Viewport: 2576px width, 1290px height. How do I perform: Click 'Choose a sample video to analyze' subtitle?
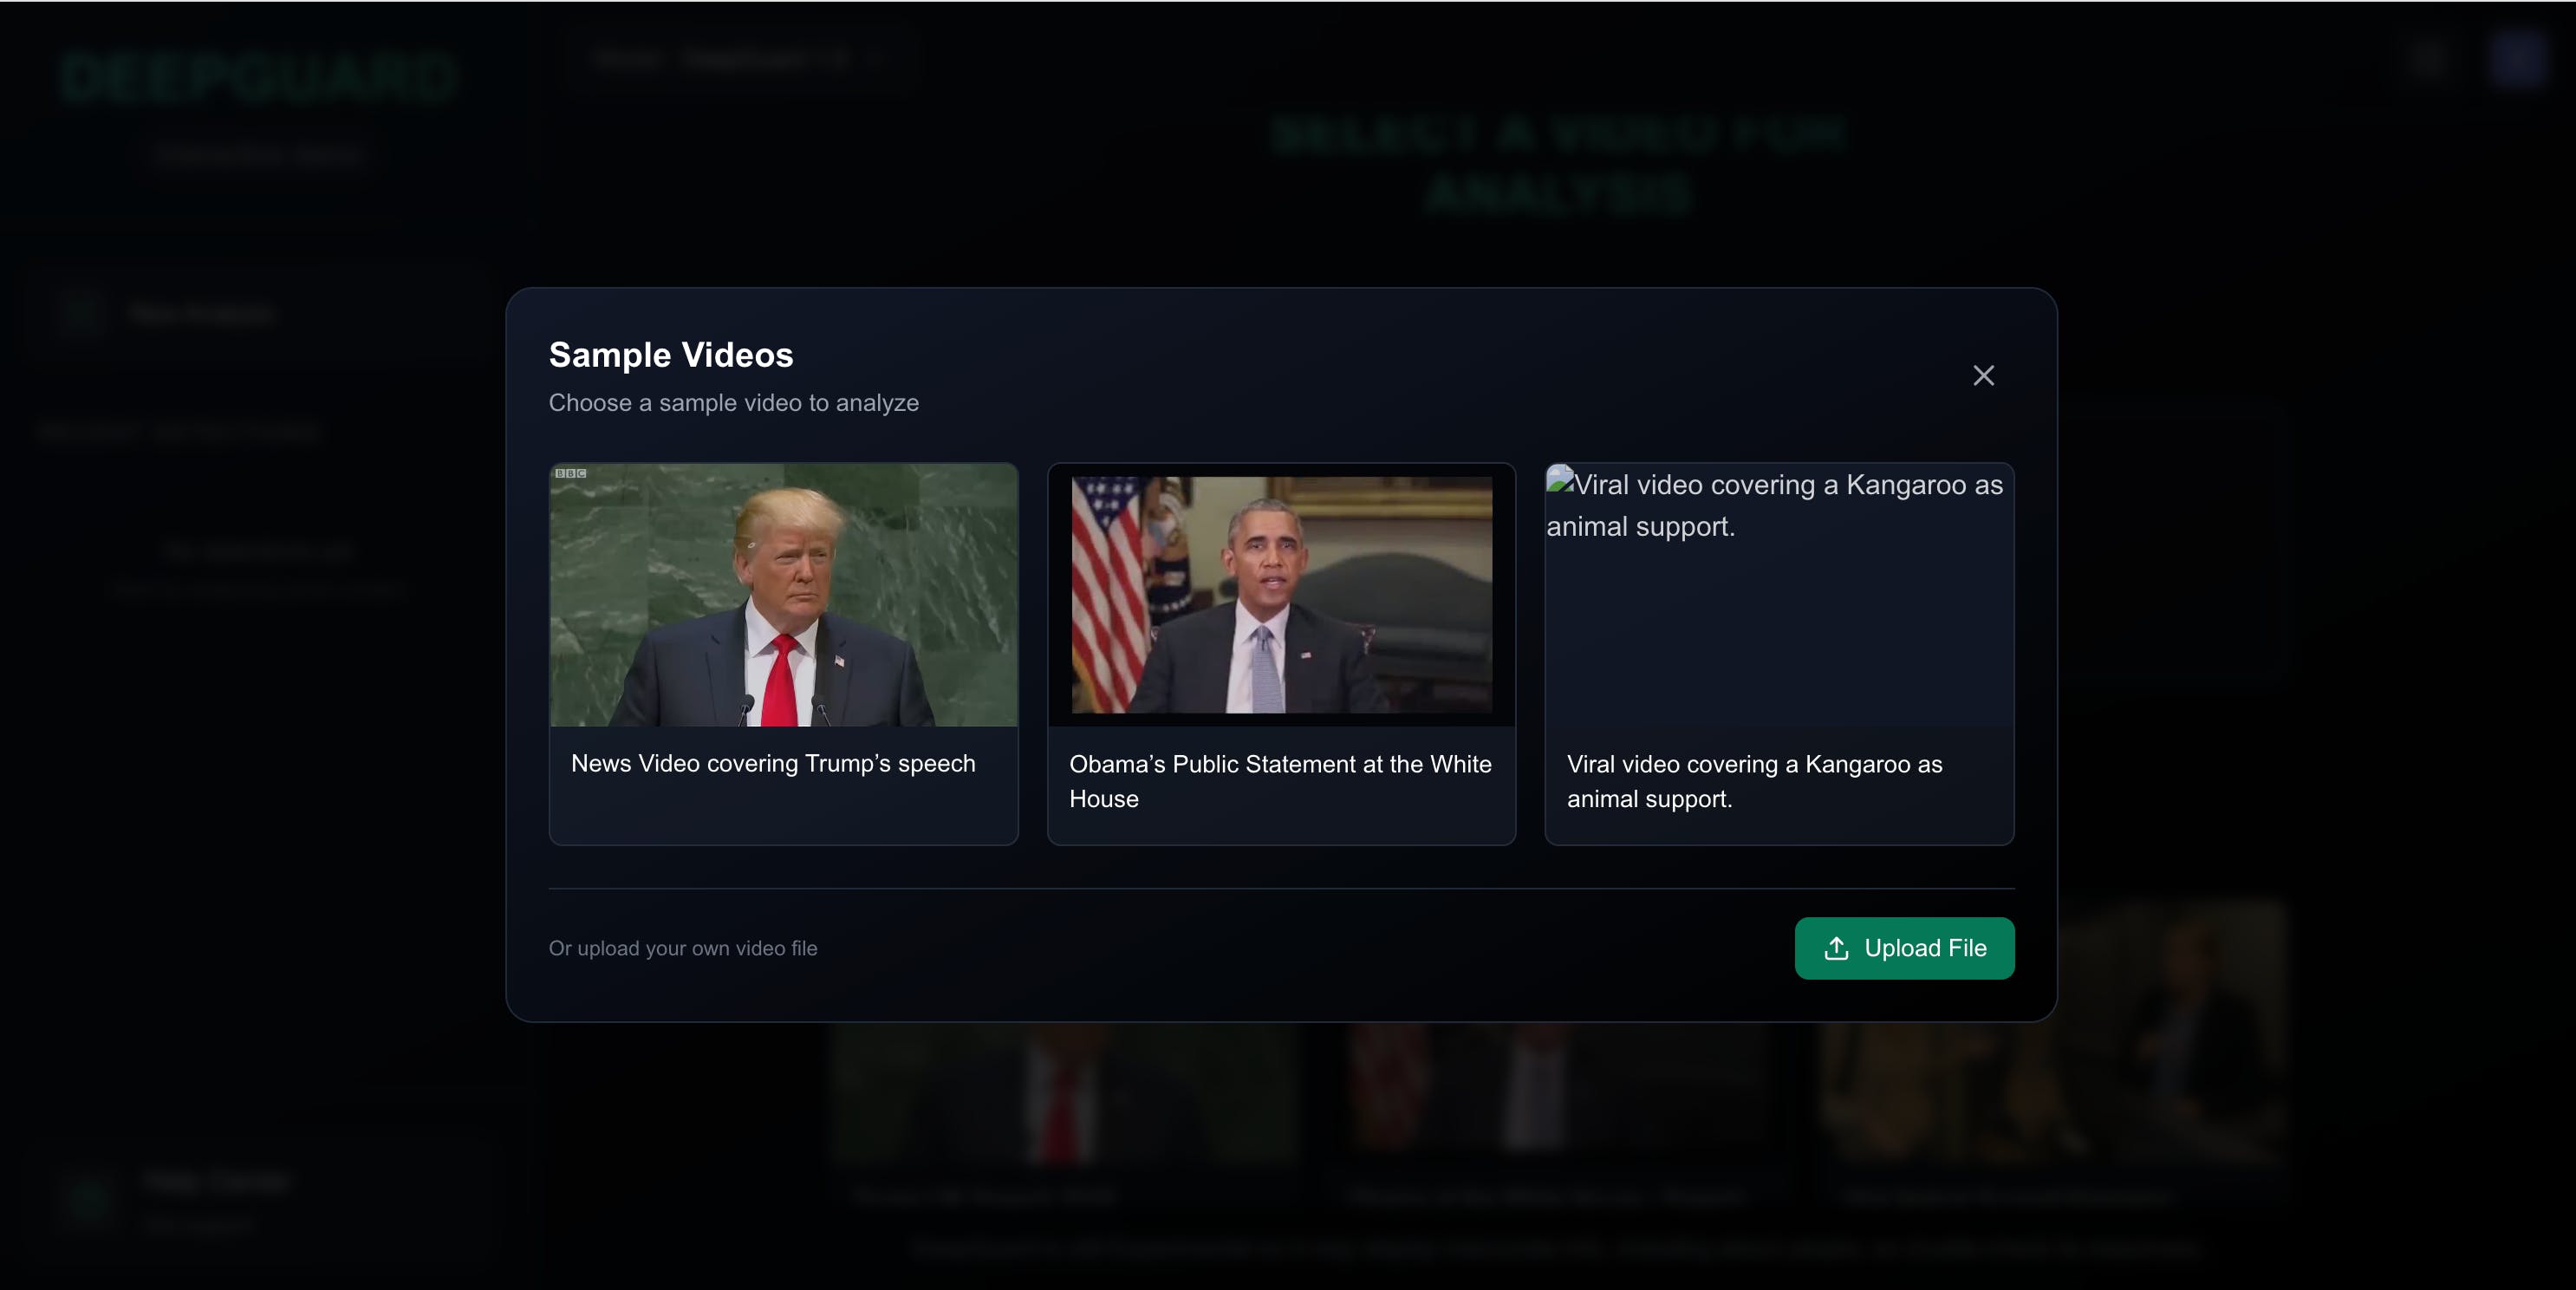[x=733, y=403]
